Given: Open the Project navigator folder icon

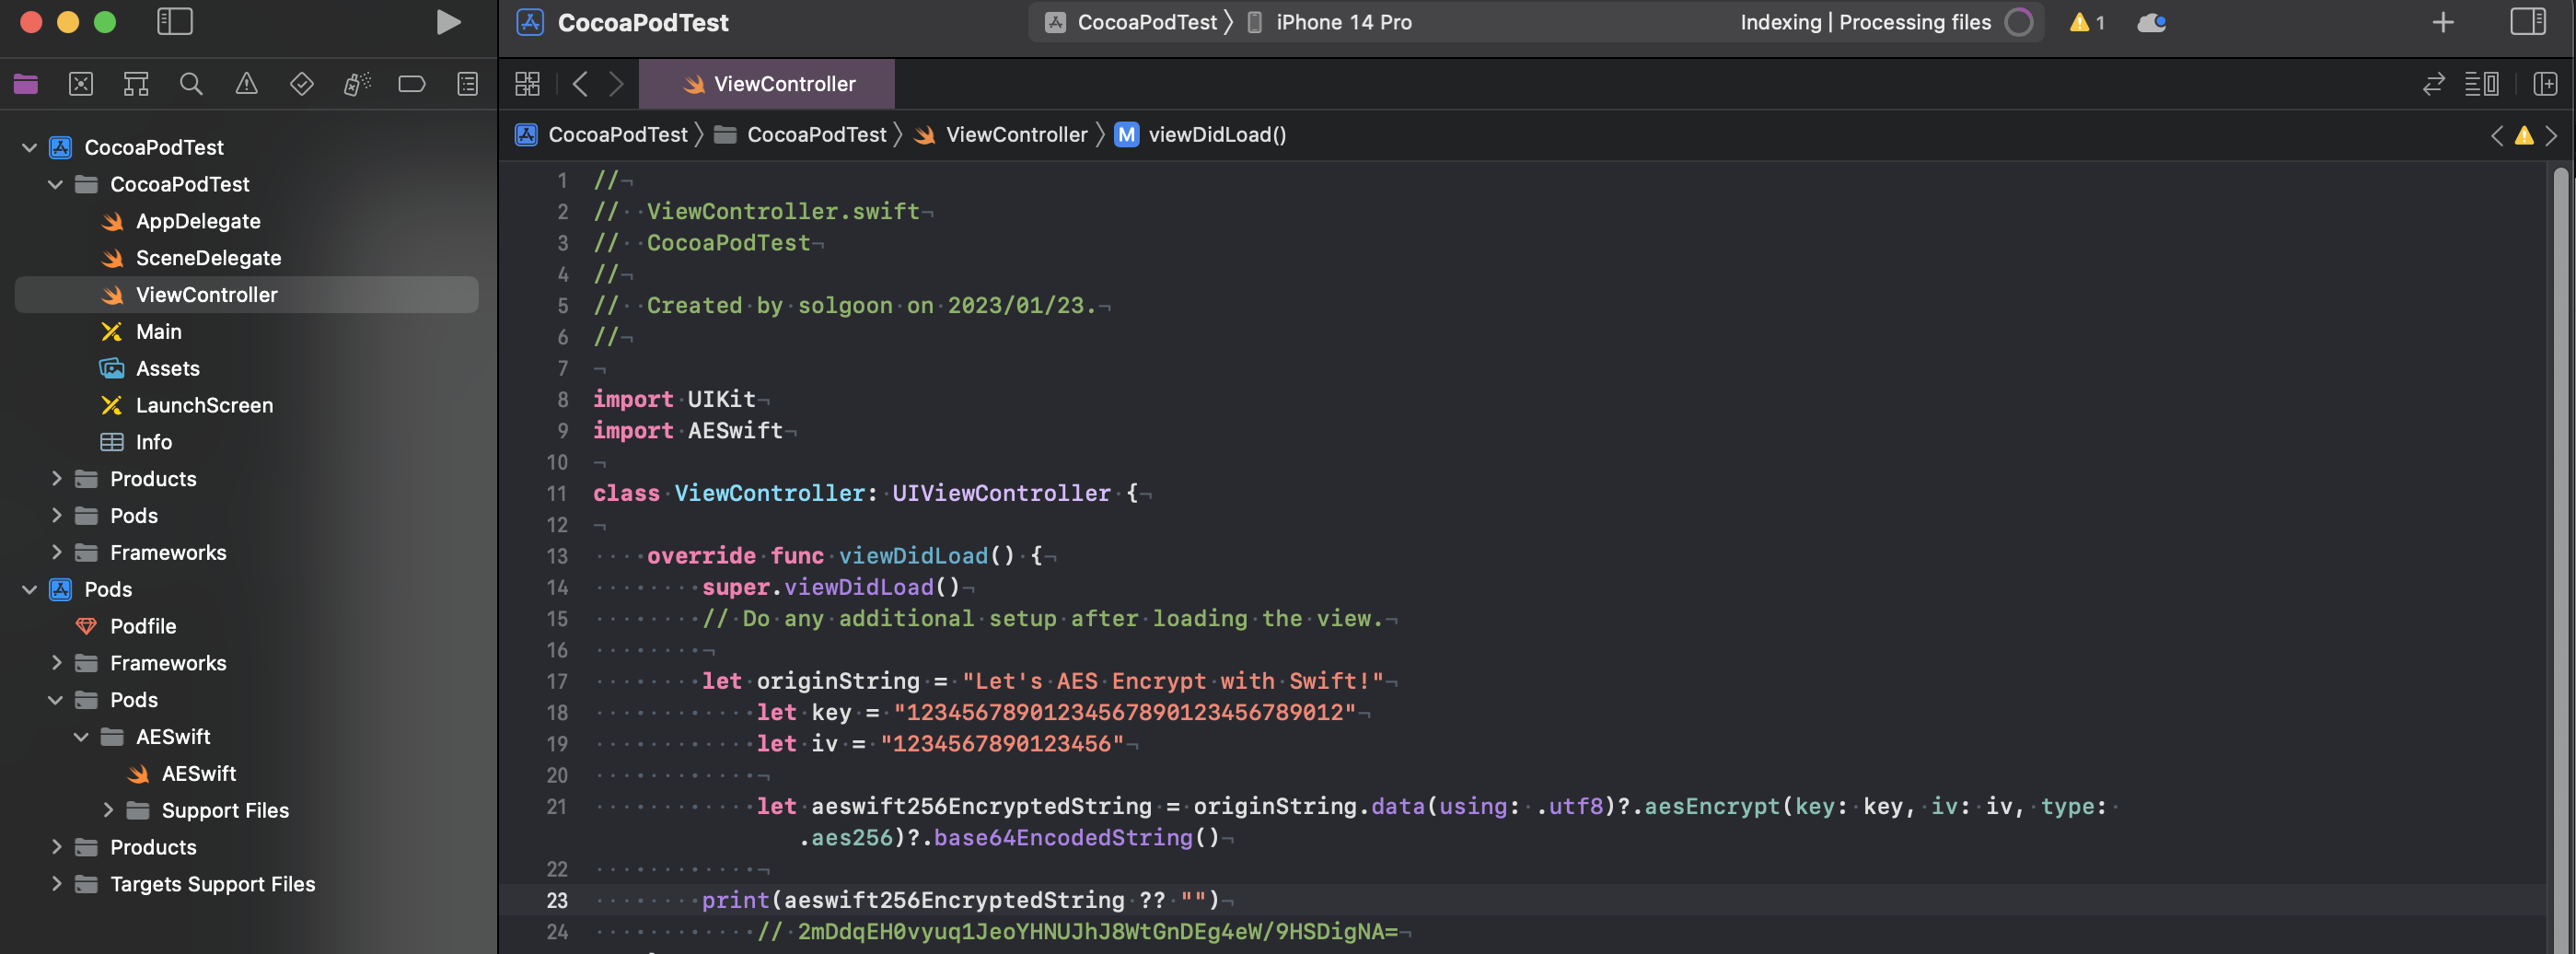Looking at the screenshot, I should point(26,84).
